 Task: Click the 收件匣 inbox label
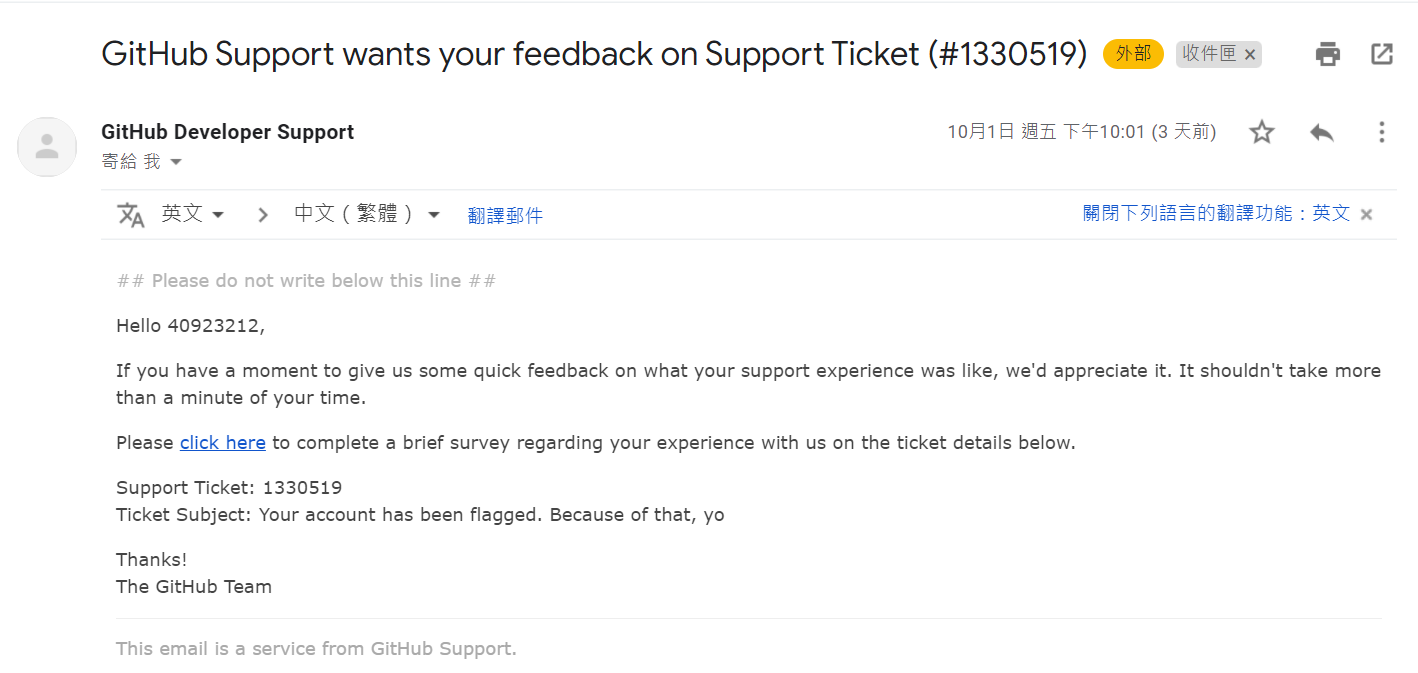(x=1209, y=54)
